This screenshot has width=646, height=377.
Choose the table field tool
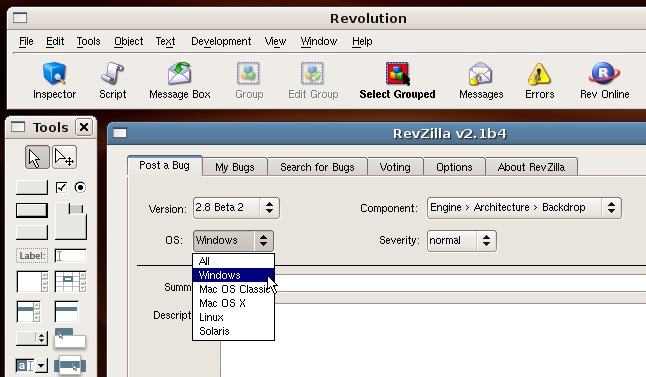click(x=71, y=281)
